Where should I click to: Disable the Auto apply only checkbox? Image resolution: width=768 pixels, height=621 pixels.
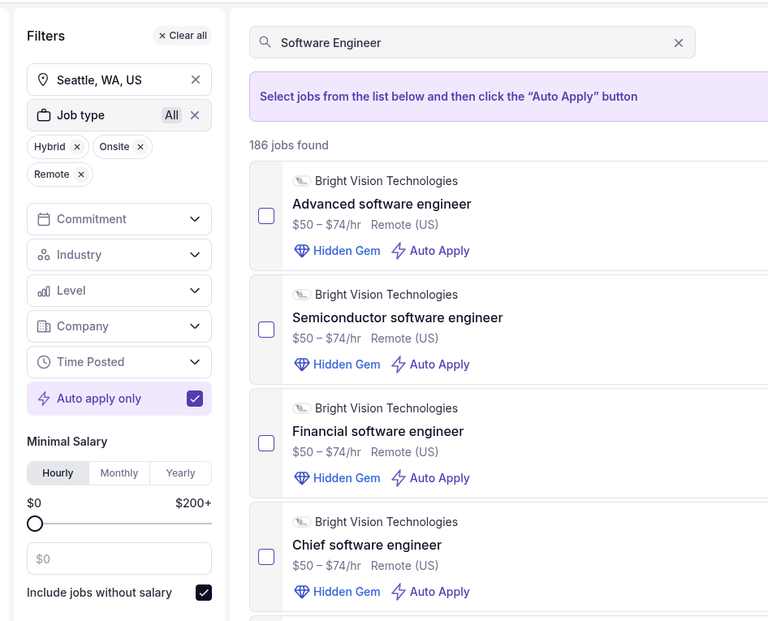click(x=195, y=399)
